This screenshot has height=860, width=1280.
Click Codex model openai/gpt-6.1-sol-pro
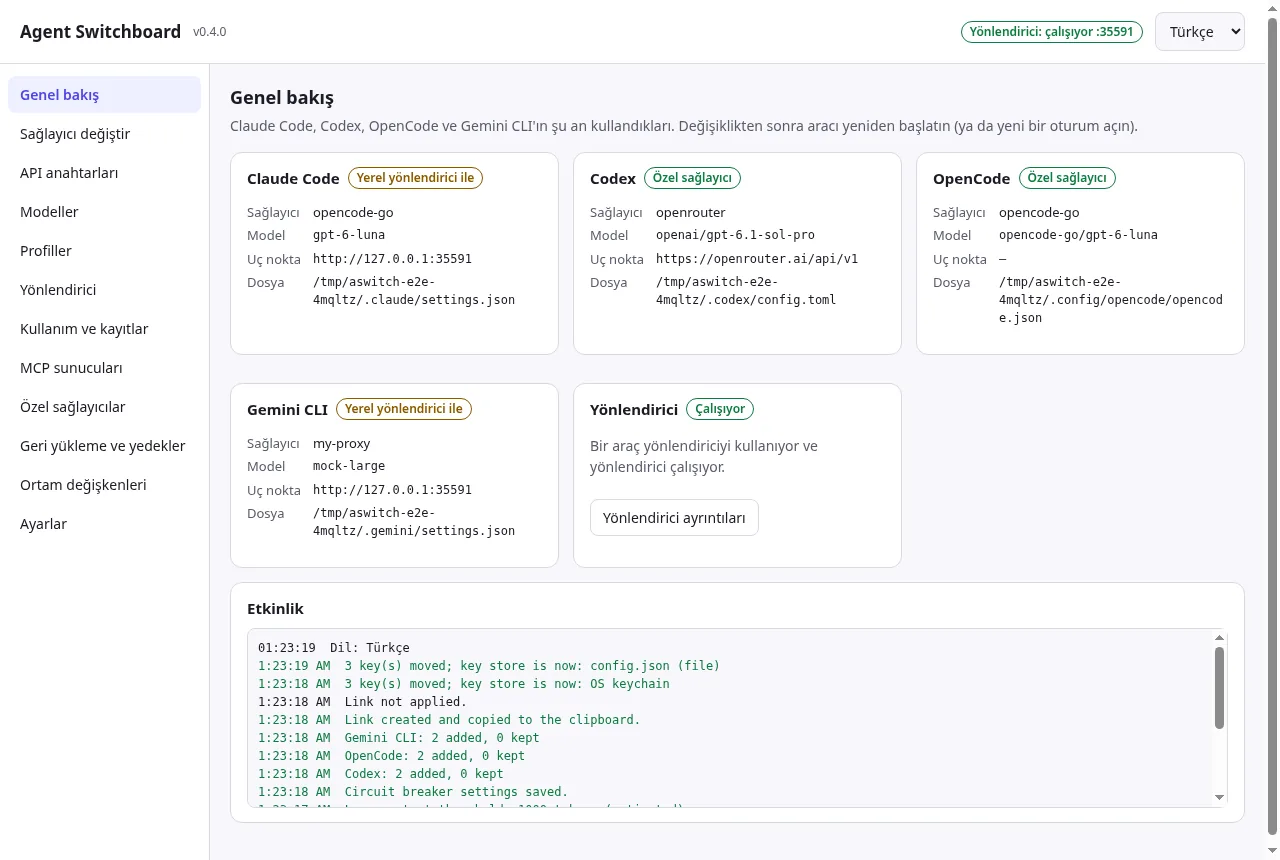735,236
